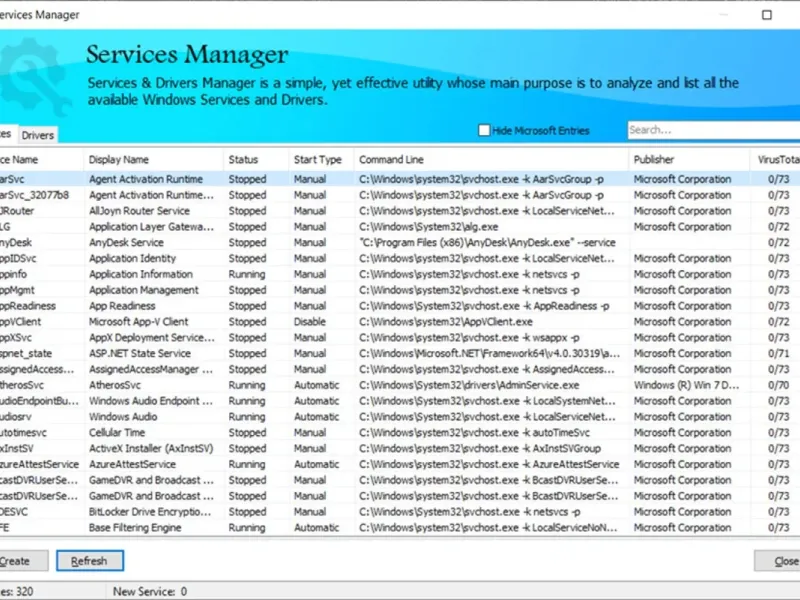The image size is (800, 600).
Task: Select the Application Layer Gateway row
Action: click(x=400, y=227)
